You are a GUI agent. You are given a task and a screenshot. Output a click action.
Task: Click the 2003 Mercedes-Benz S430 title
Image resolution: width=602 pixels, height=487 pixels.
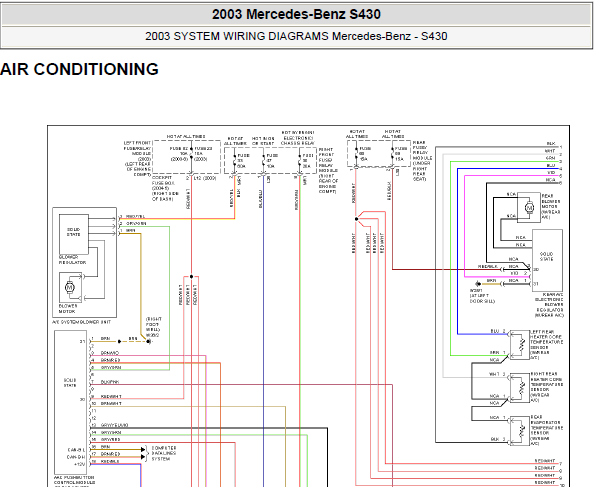click(x=296, y=14)
